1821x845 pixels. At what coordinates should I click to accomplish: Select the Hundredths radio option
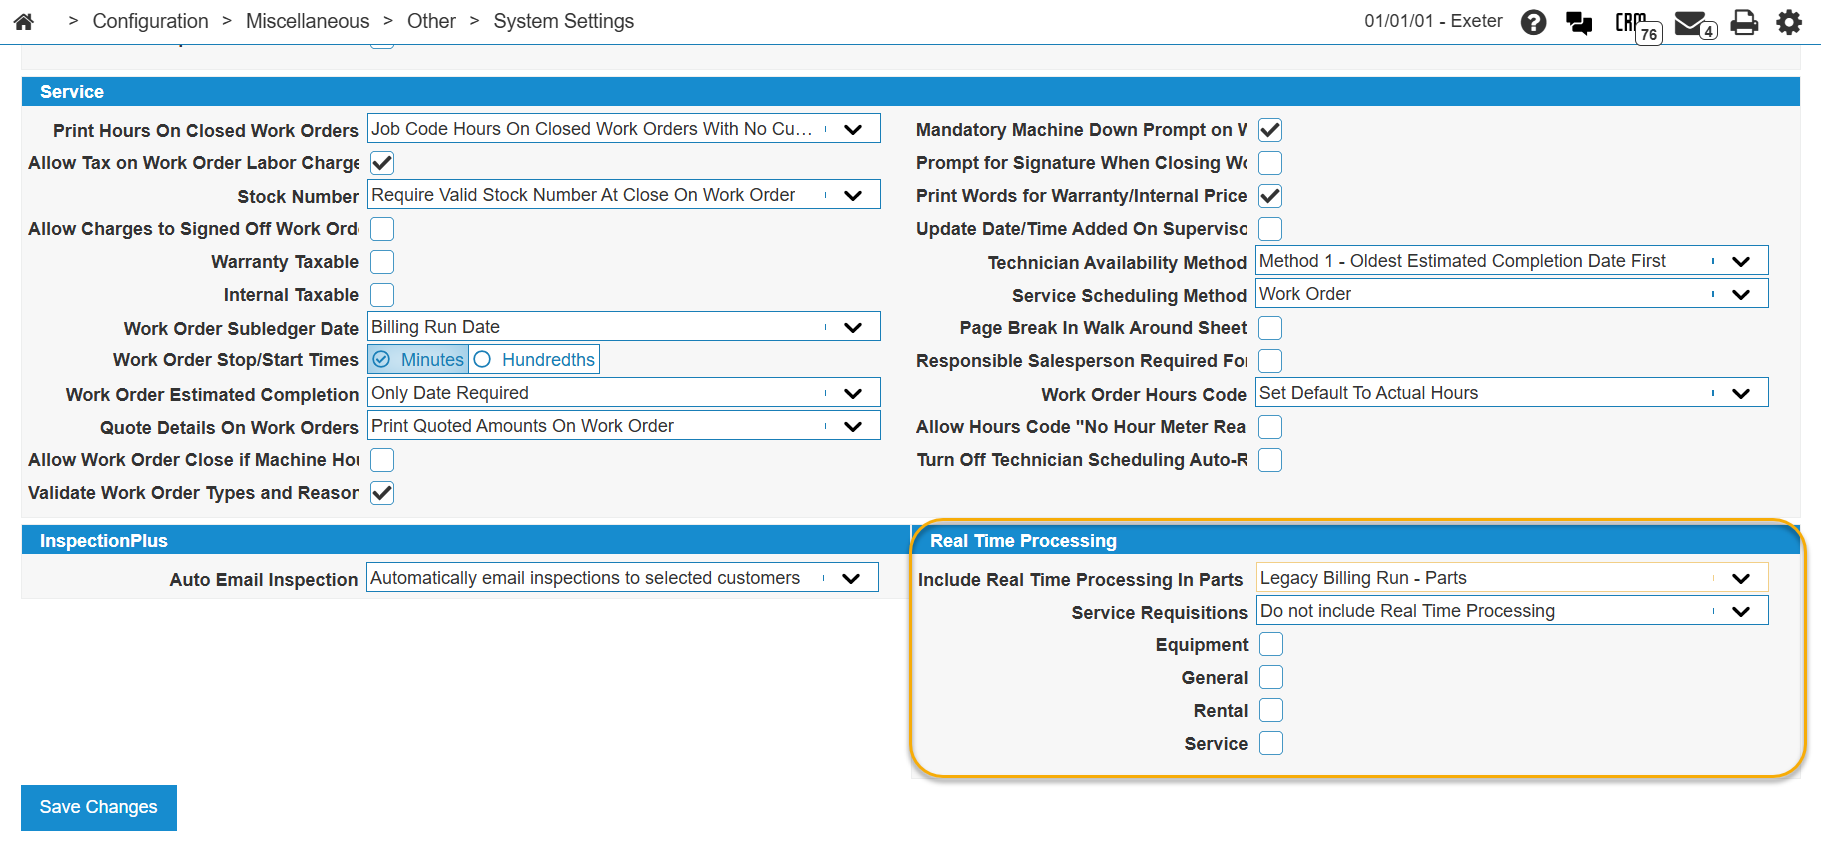coord(483,360)
